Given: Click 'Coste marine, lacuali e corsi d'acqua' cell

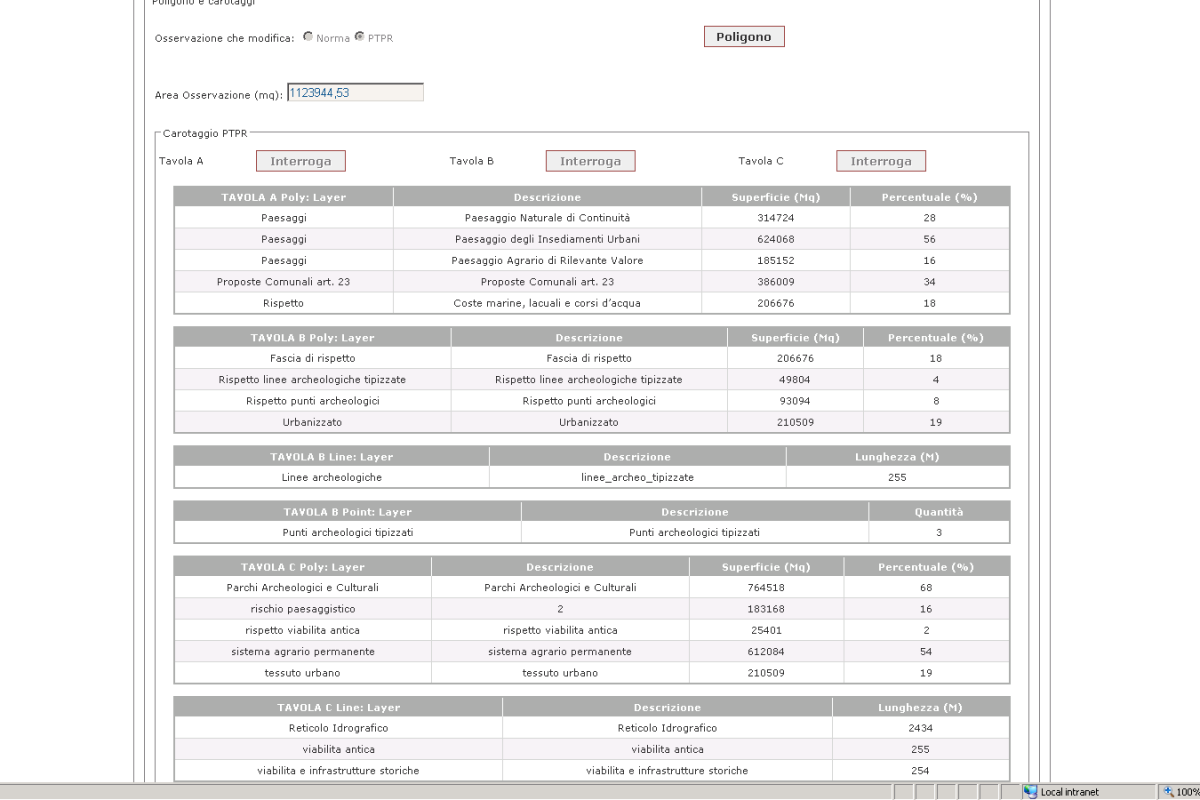Looking at the screenshot, I should coord(547,303).
